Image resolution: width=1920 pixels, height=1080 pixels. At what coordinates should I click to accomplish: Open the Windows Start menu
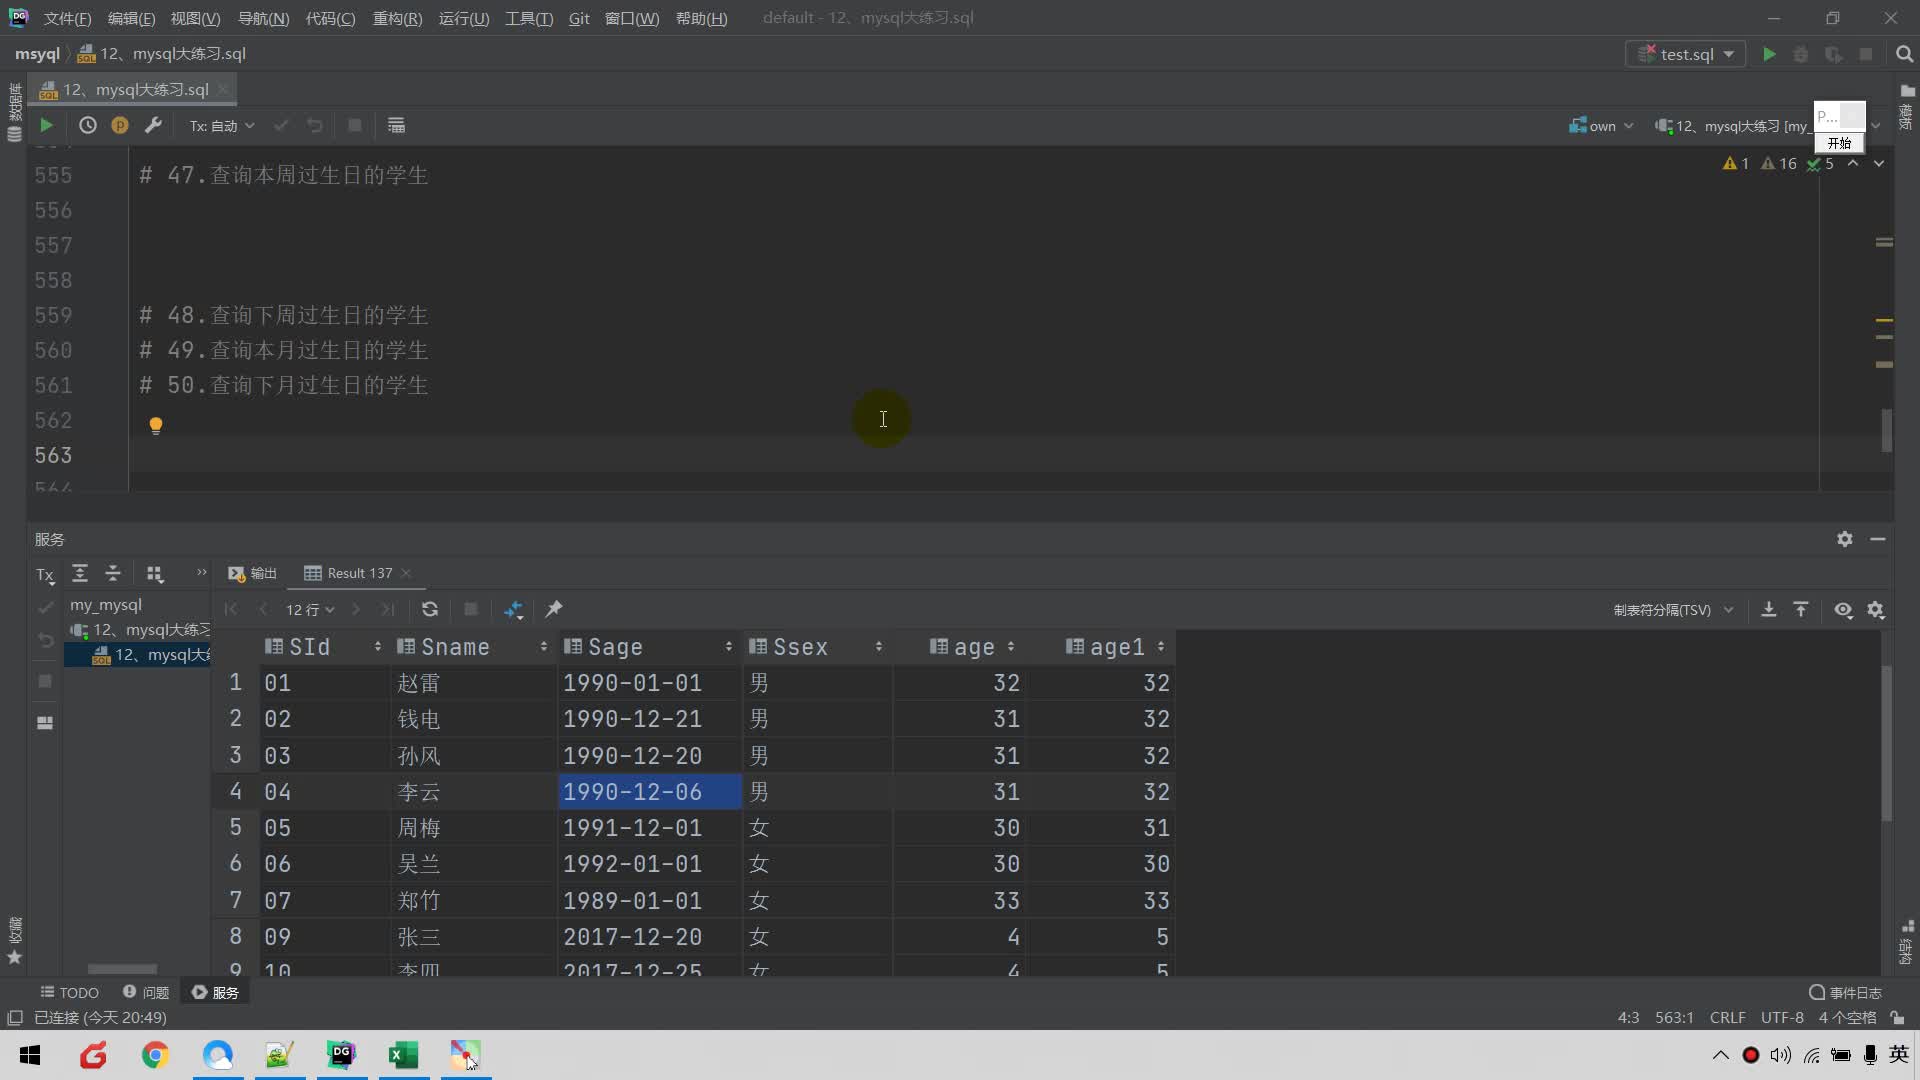click(x=30, y=1055)
